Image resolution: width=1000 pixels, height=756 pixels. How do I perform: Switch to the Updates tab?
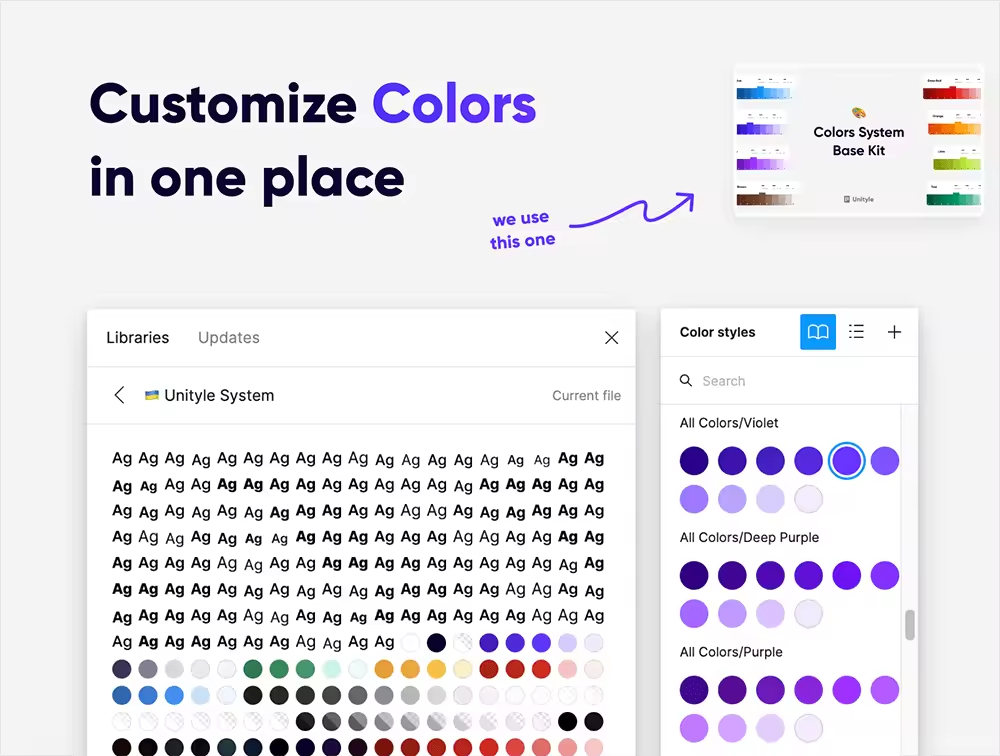point(229,338)
